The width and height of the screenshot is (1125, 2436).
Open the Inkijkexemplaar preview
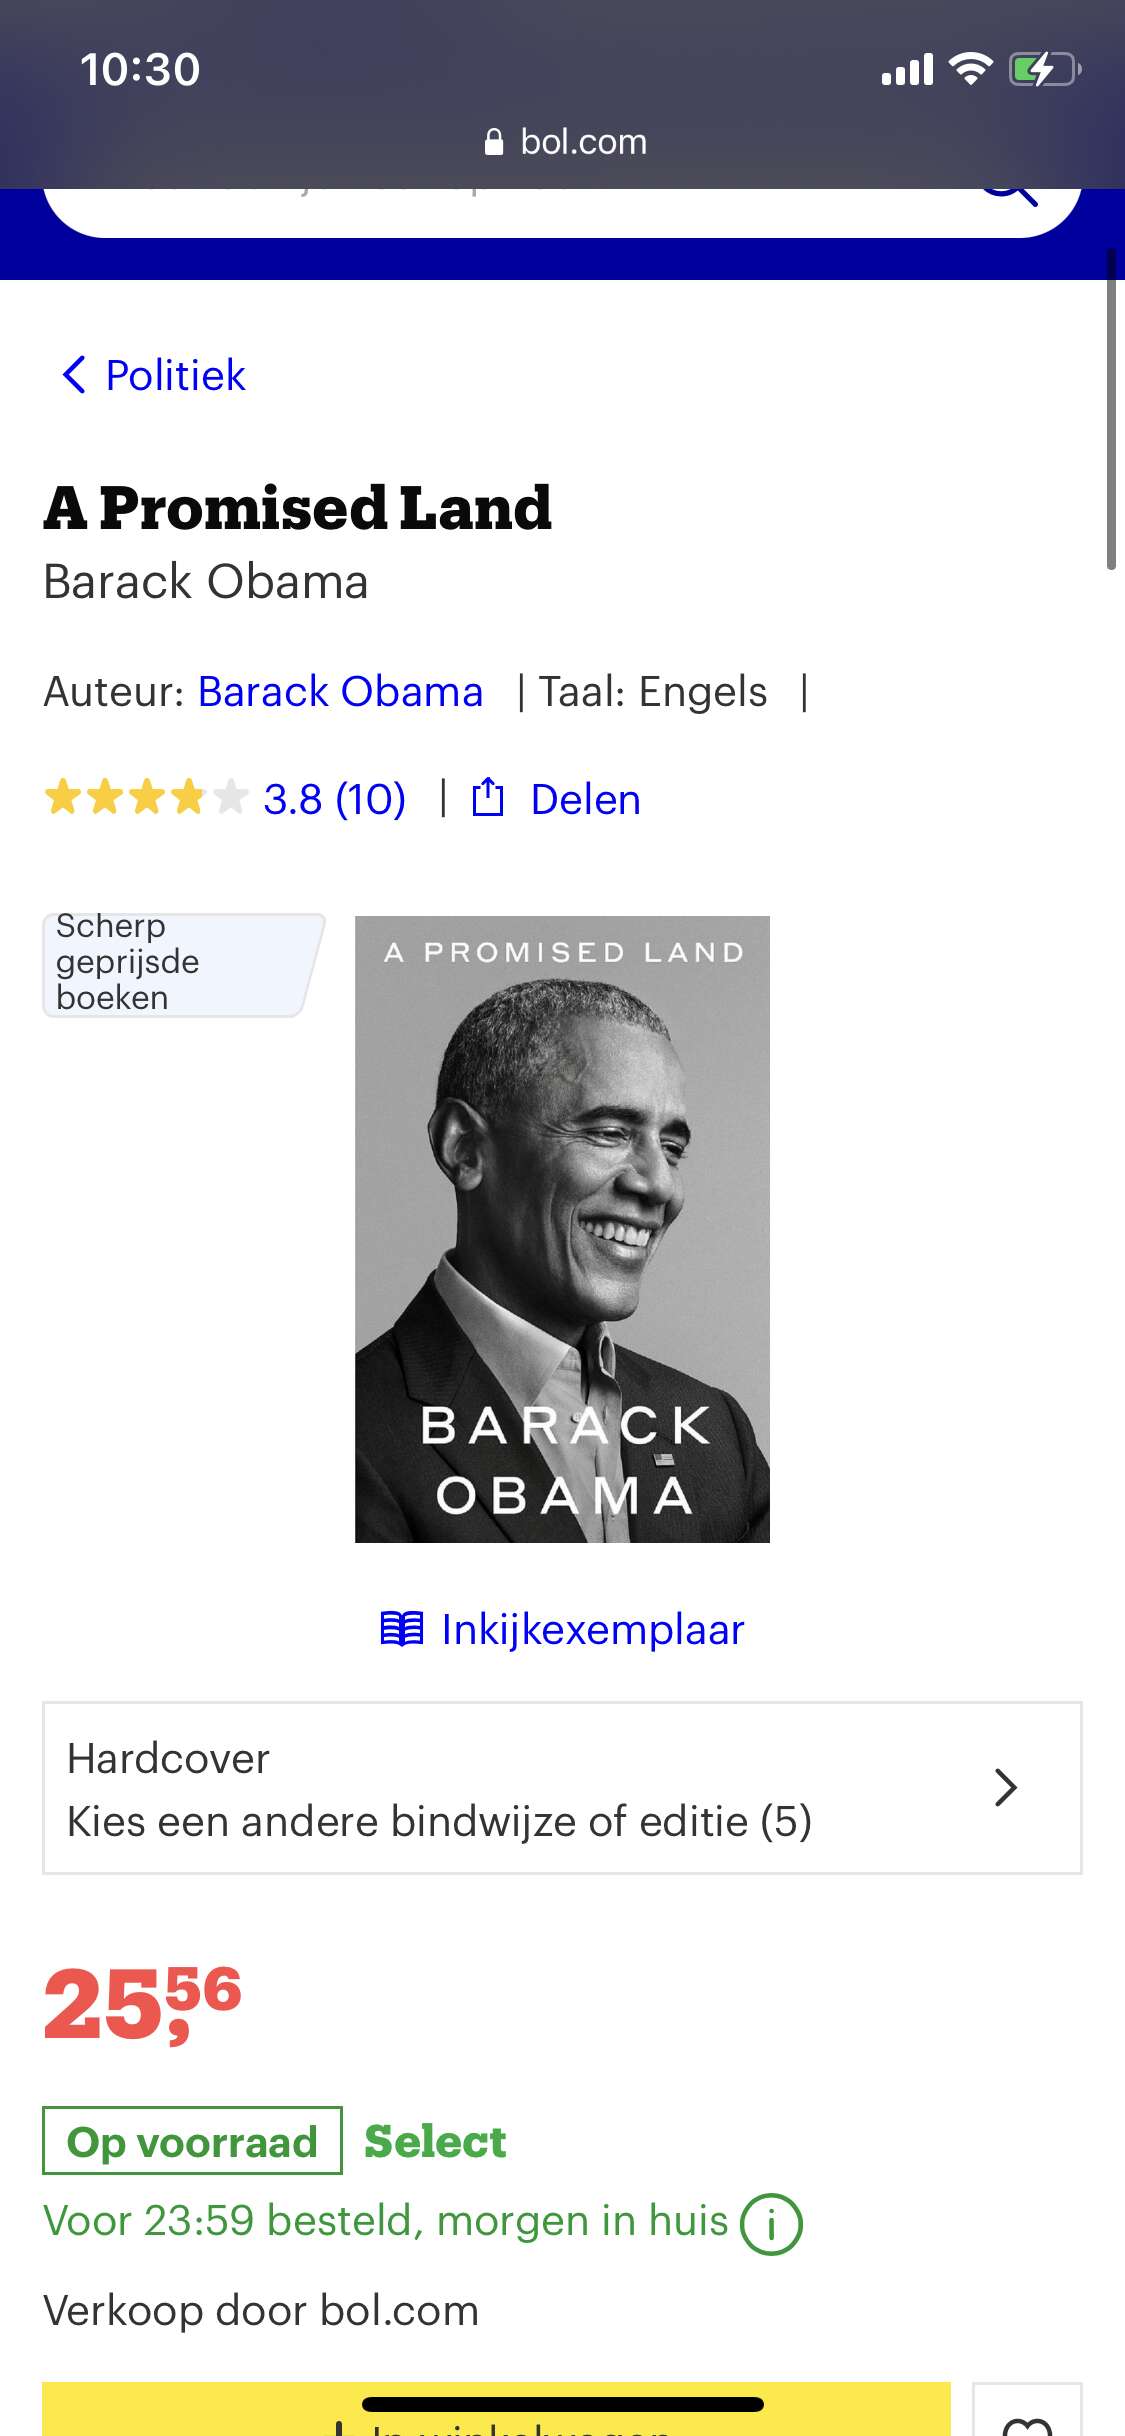(x=593, y=1629)
